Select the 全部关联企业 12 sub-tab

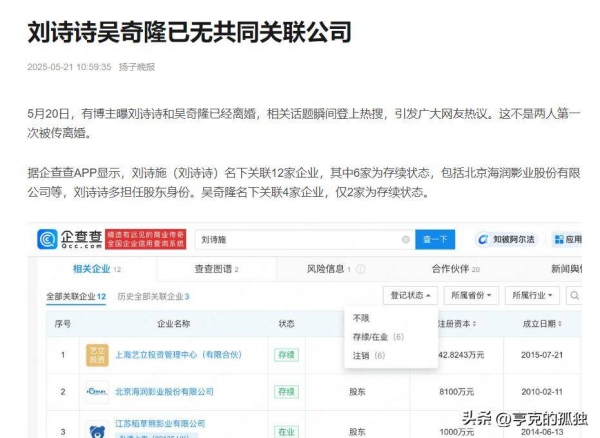pos(76,296)
